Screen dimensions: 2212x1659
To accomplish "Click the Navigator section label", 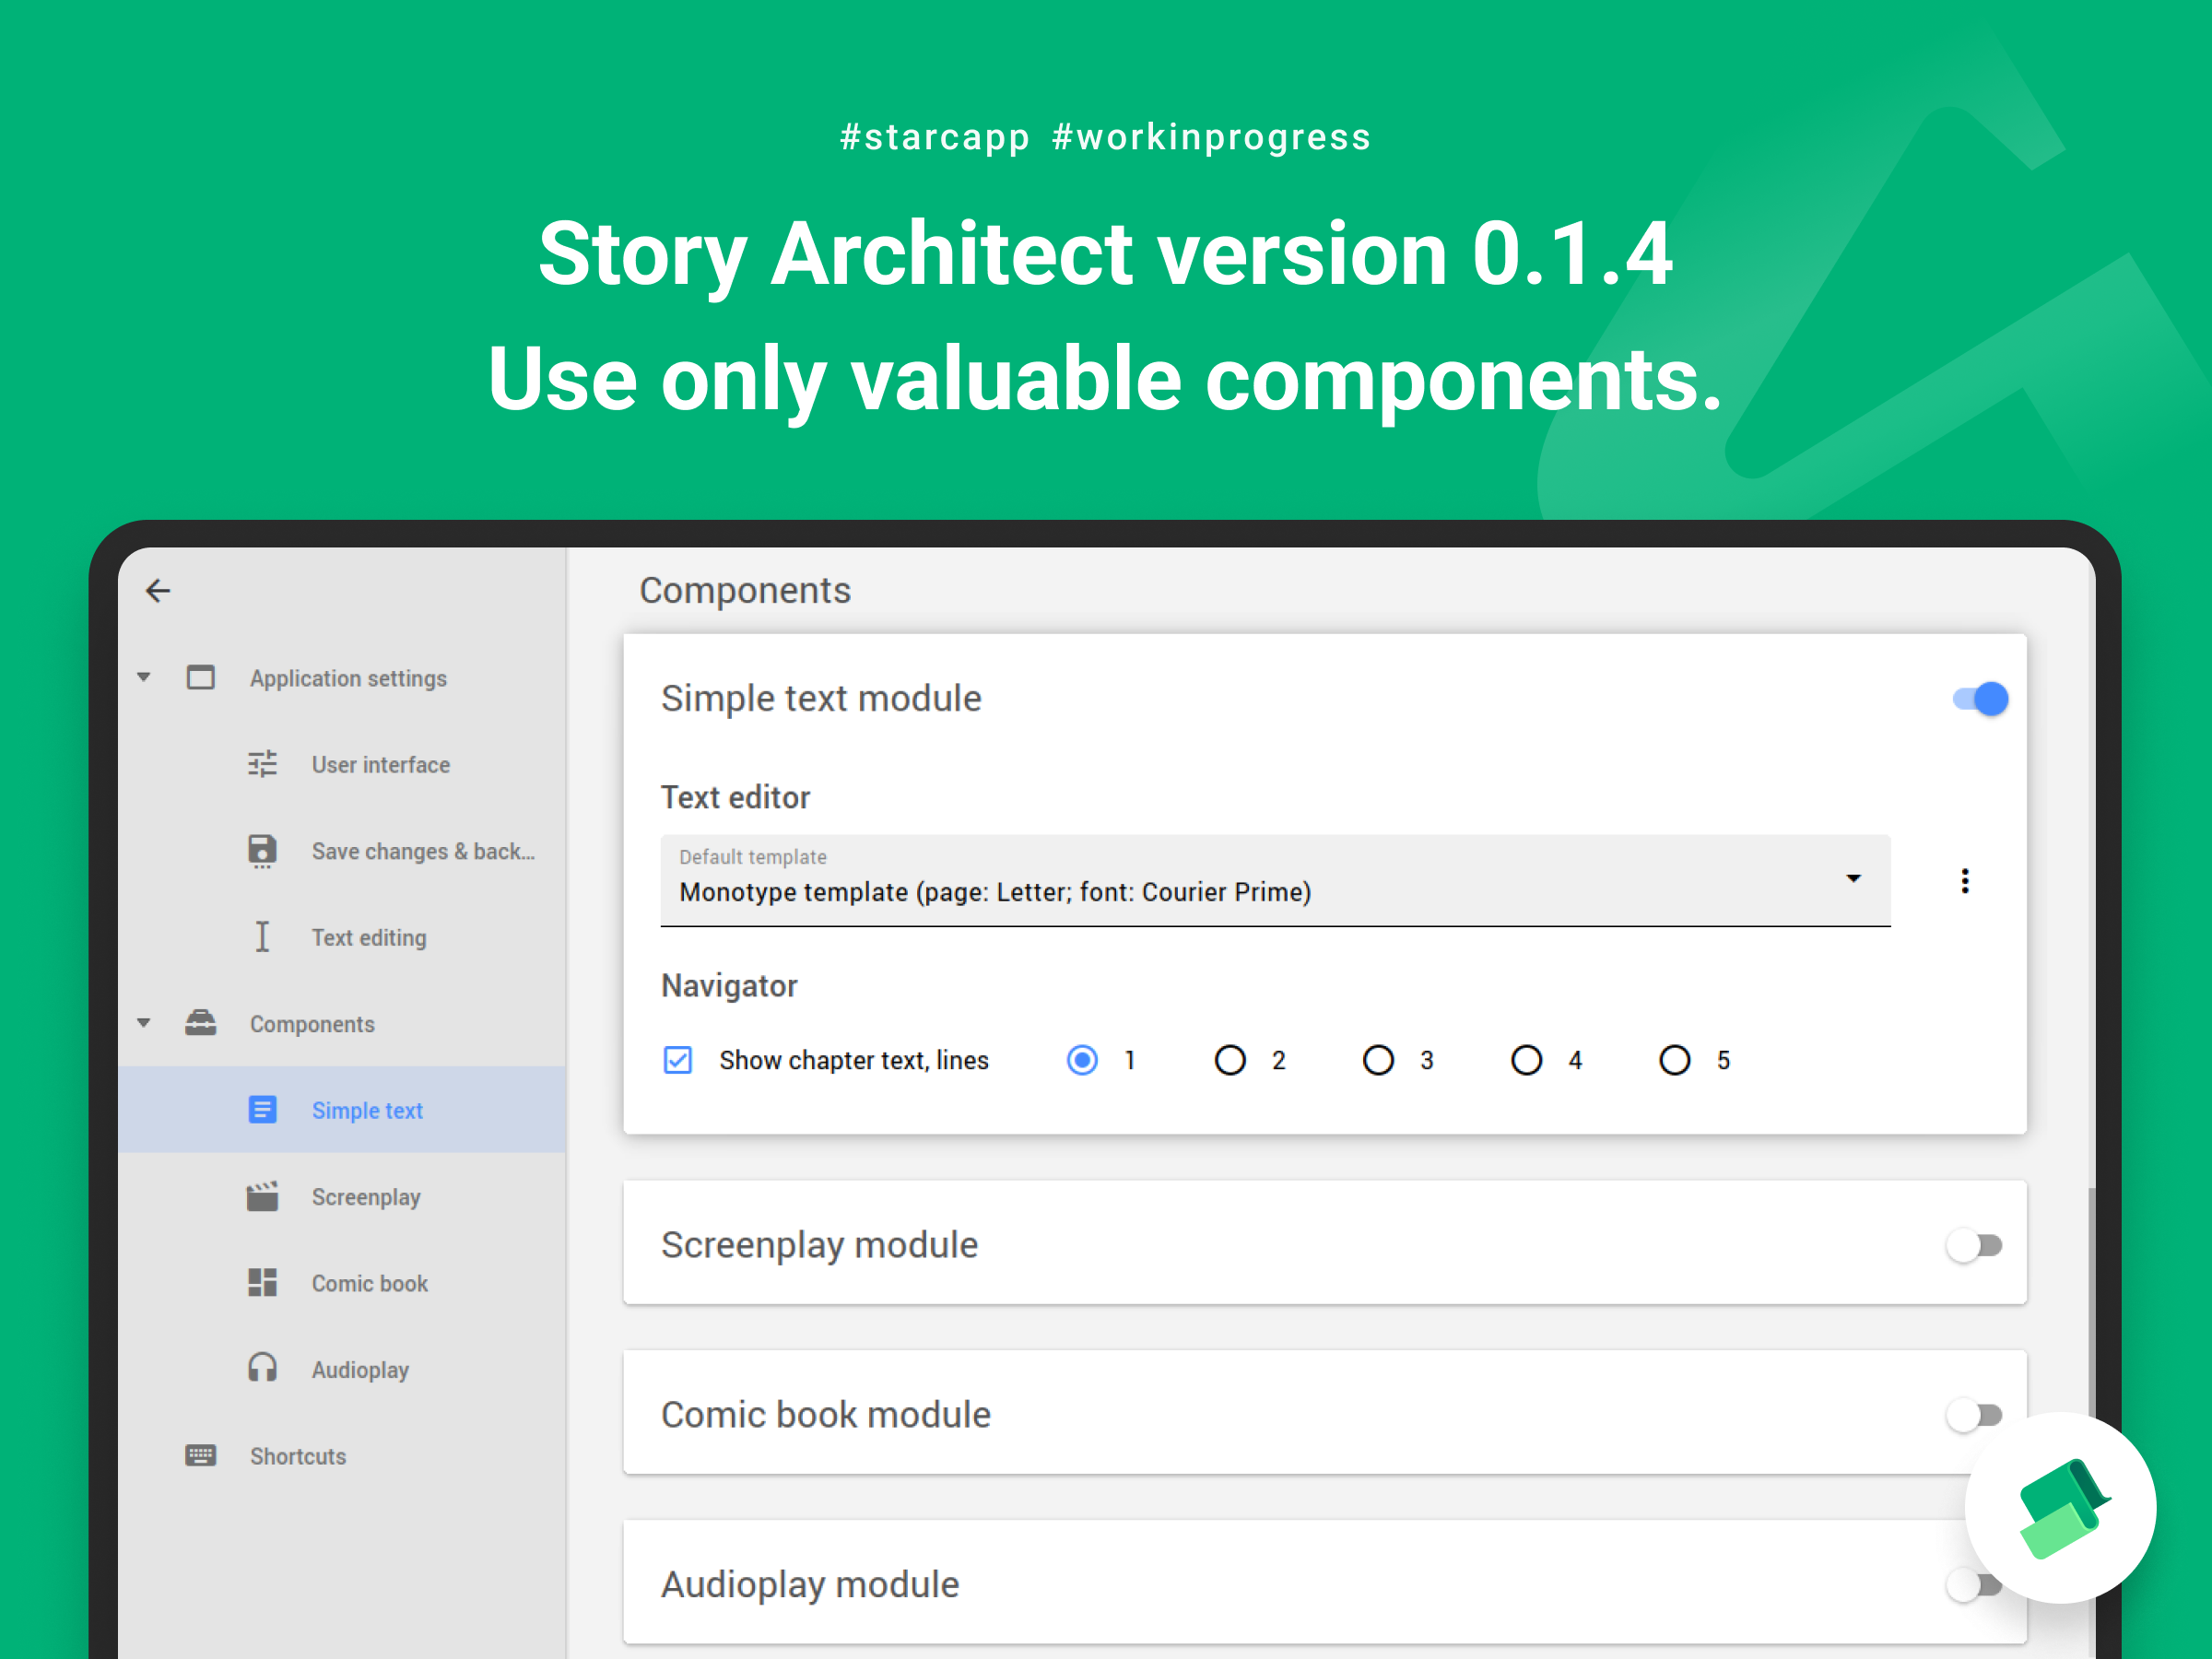I will pyautogui.click(x=729, y=986).
